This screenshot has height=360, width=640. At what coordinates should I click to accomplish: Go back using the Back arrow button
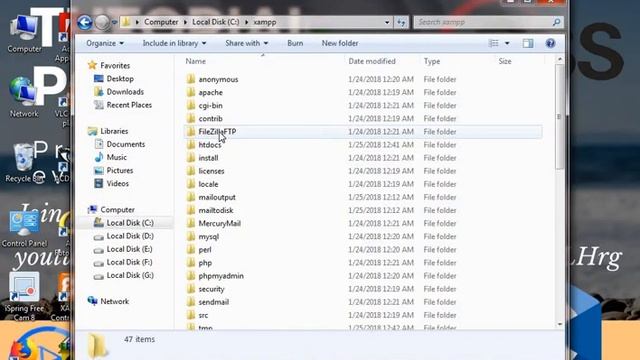[x=85, y=22]
